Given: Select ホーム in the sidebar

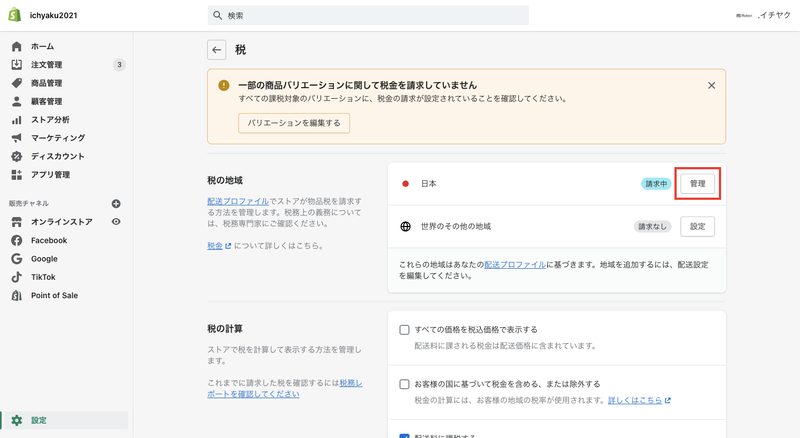Looking at the screenshot, I should click(42, 46).
